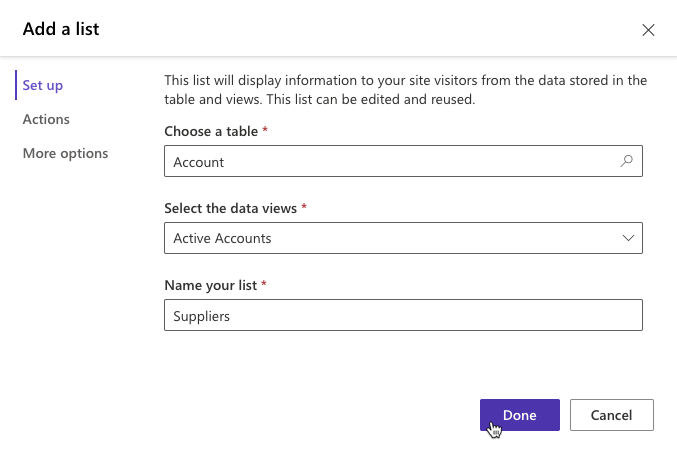Image resolution: width=677 pixels, height=456 pixels.
Task: Switch to the Set up tab
Action: point(43,85)
